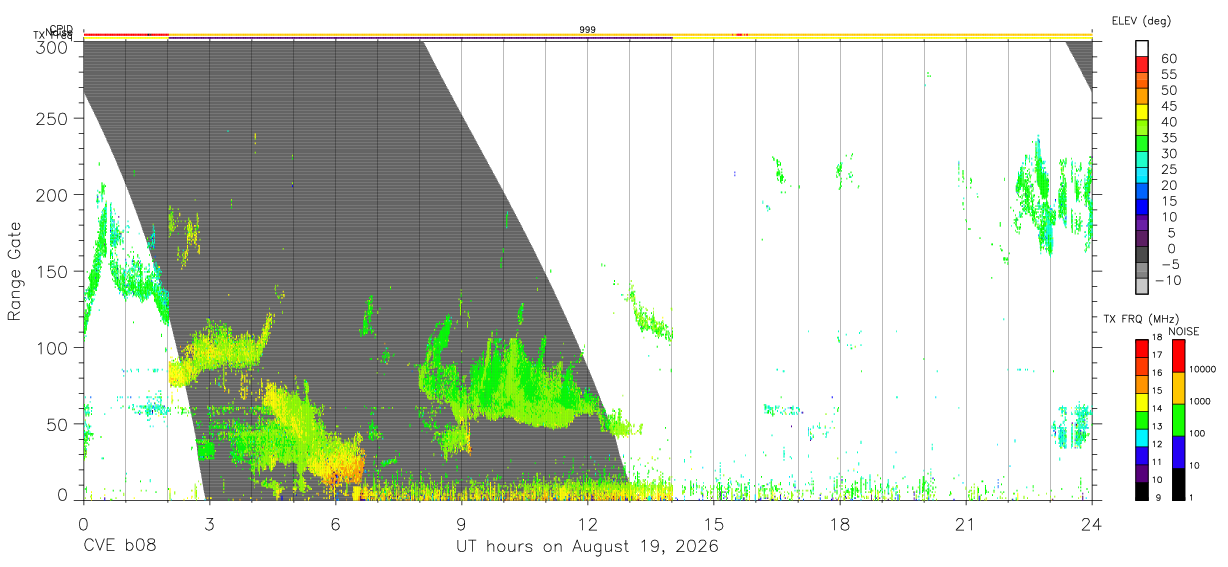Click the 45 label on the ELEV color bar
This screenshot has width=1228, height=567.
pyautogui.click(x=1168, y=106)
